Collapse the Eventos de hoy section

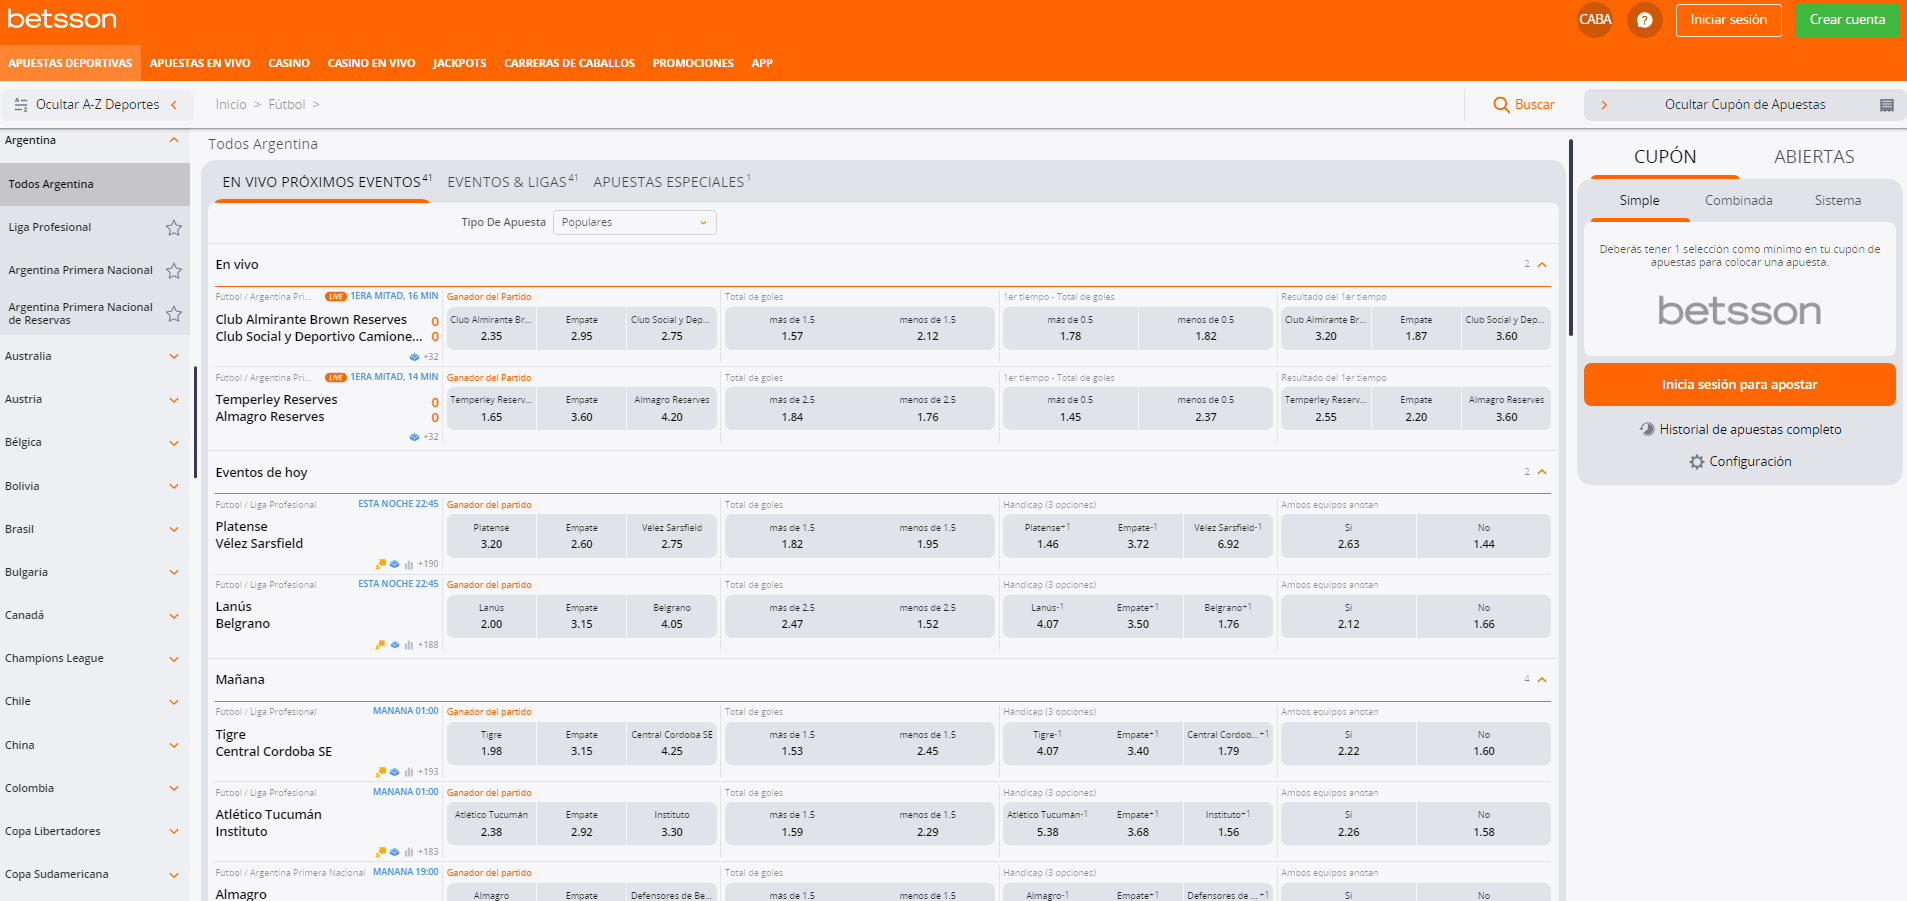coord(1542,472)
